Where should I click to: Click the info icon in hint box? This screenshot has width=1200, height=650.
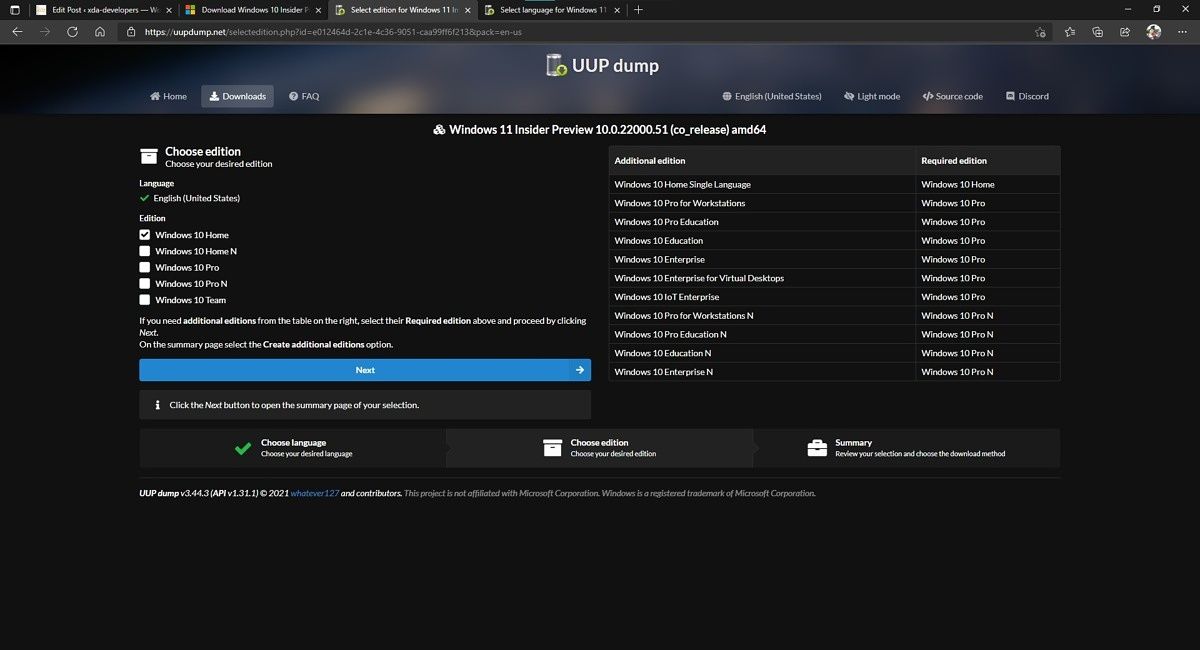(x=157, y=405)
